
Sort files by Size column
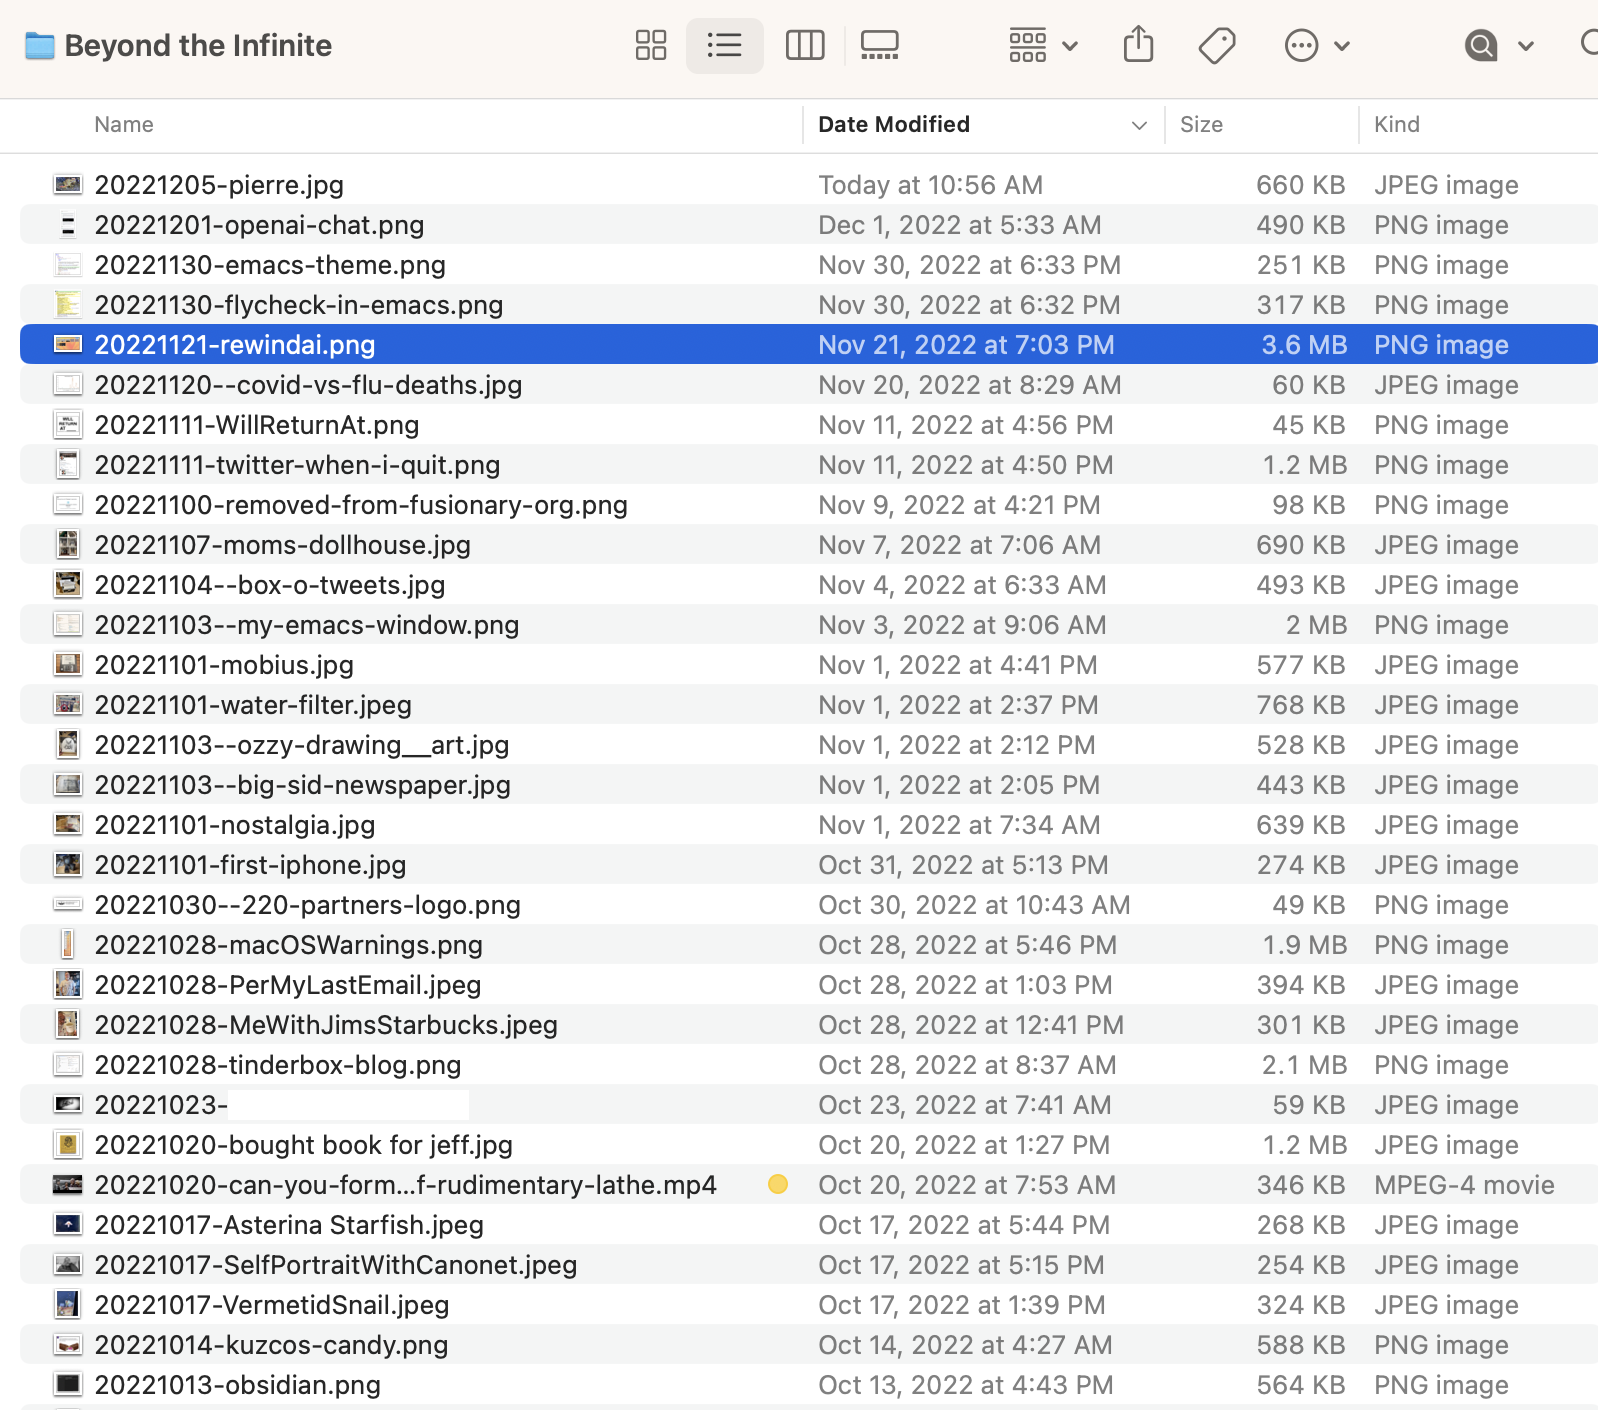(x=1201, y=125)
